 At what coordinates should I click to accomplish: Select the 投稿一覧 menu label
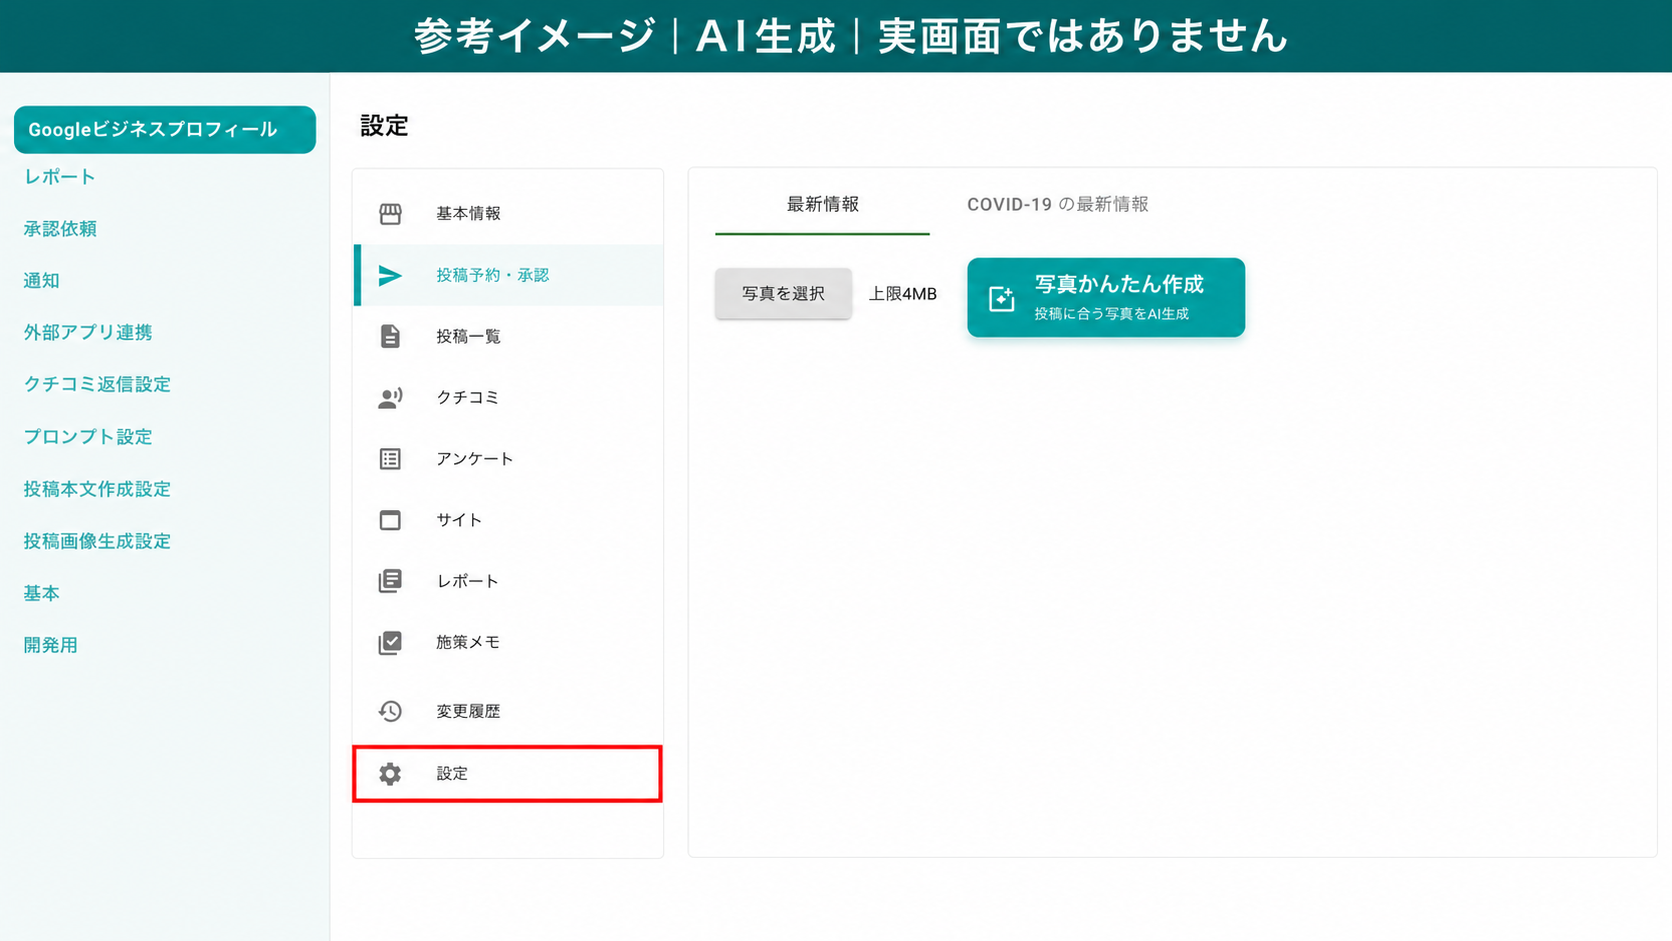click(468, 337)
